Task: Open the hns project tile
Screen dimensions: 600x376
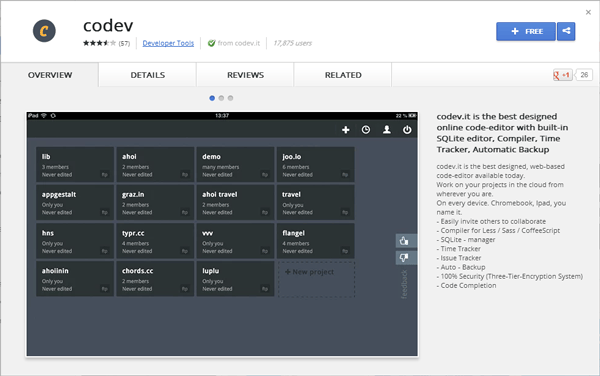Action: coord(75,241)
